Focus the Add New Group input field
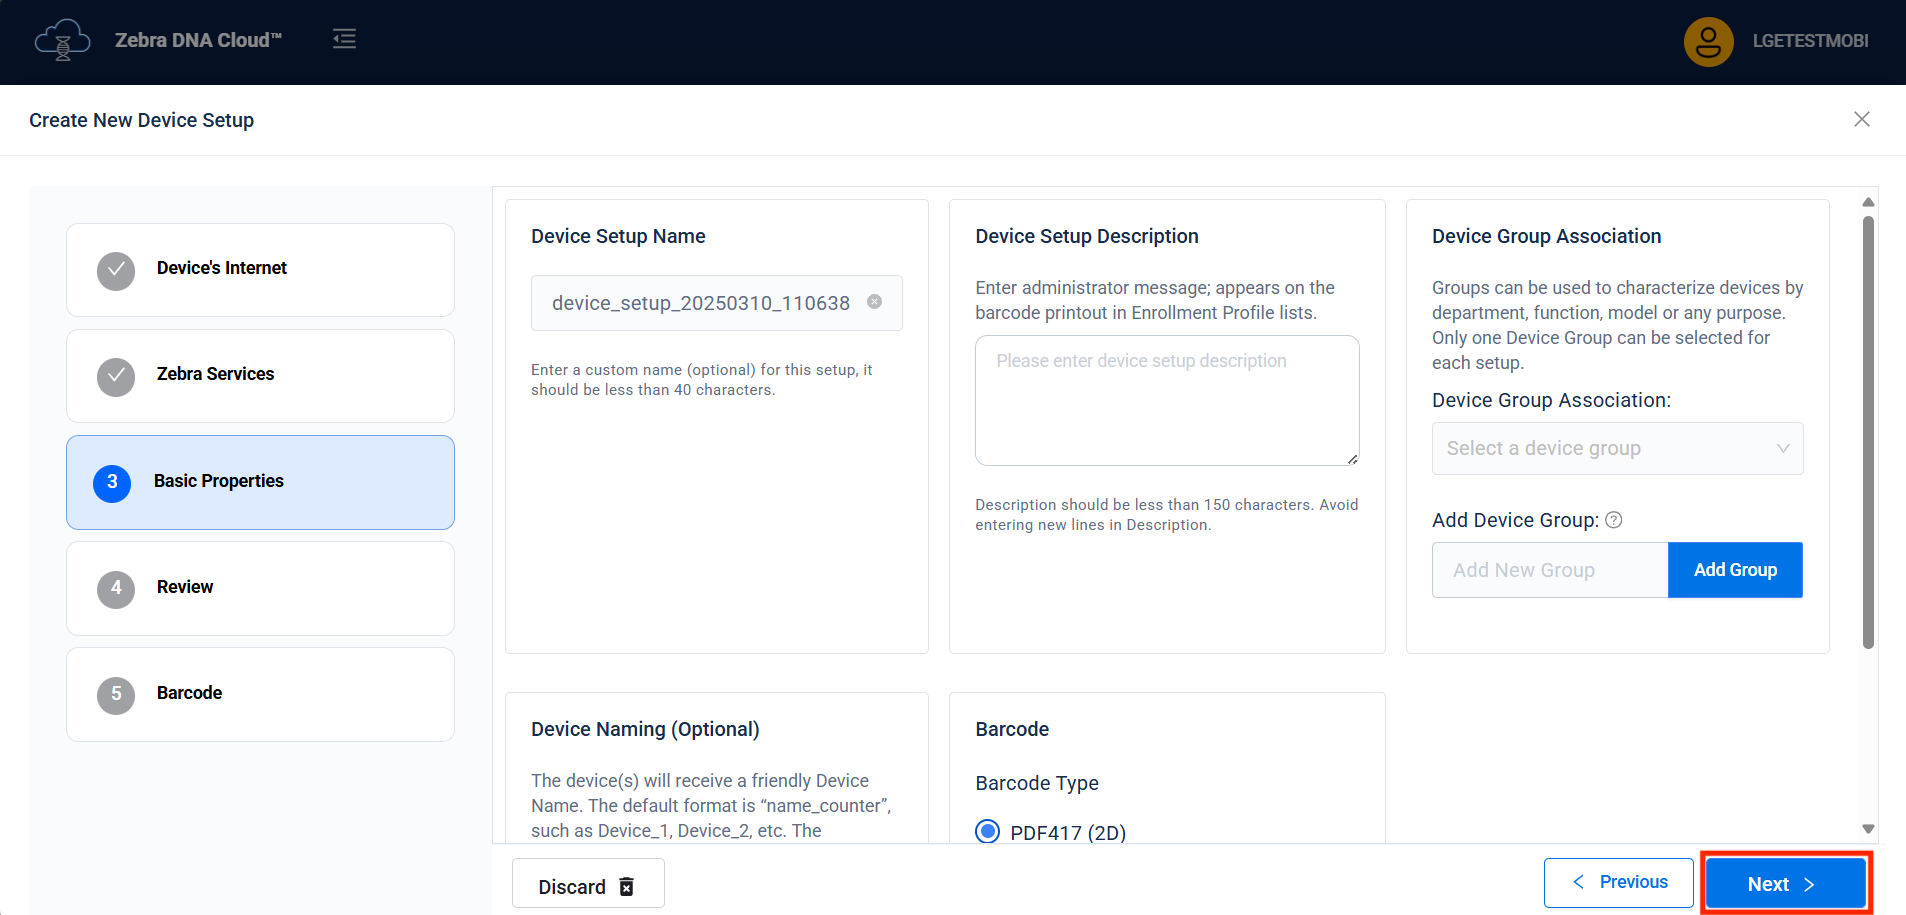The width and height of the screenshot is (1906, 915). 1549,570
